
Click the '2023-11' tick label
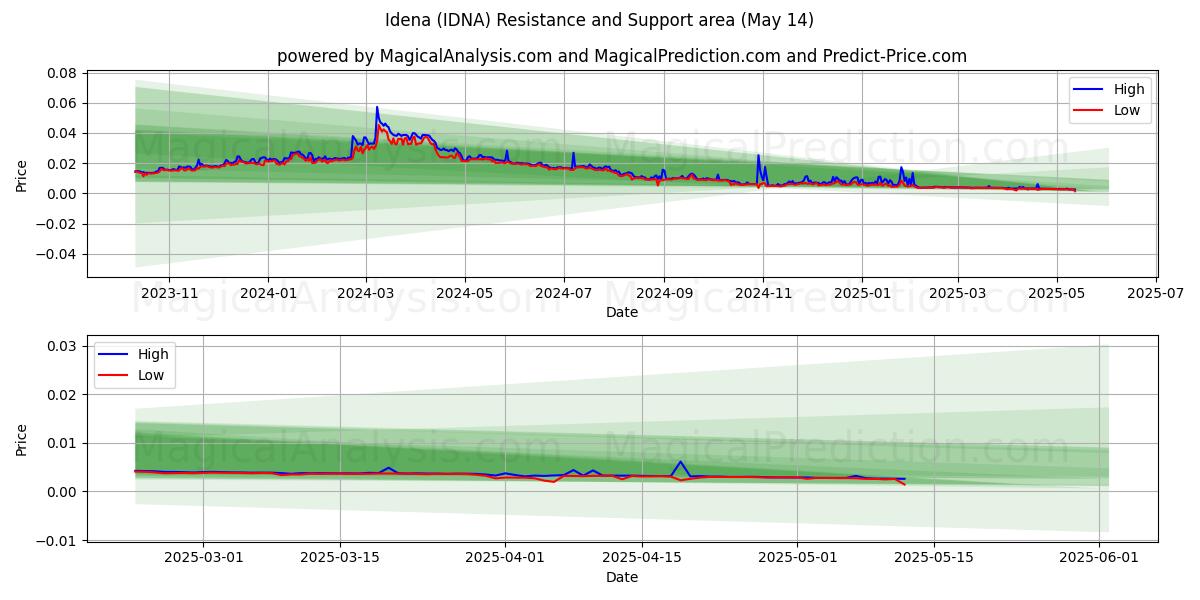[x=169, y=293]
